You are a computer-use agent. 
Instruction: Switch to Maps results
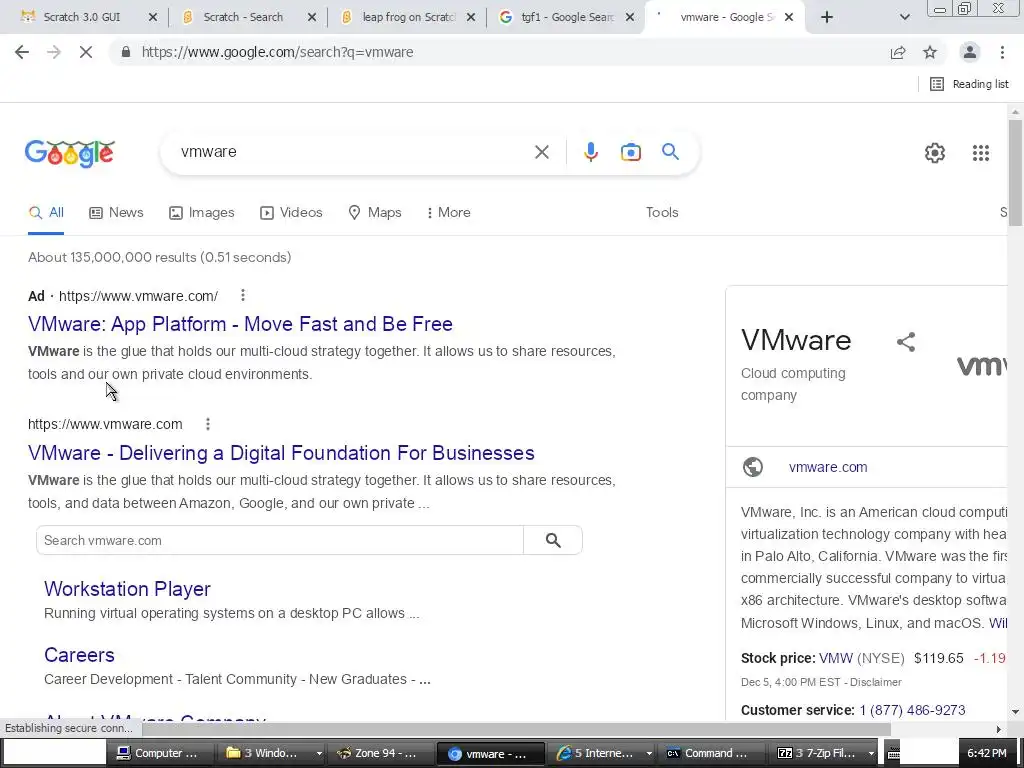pos(375,212)
